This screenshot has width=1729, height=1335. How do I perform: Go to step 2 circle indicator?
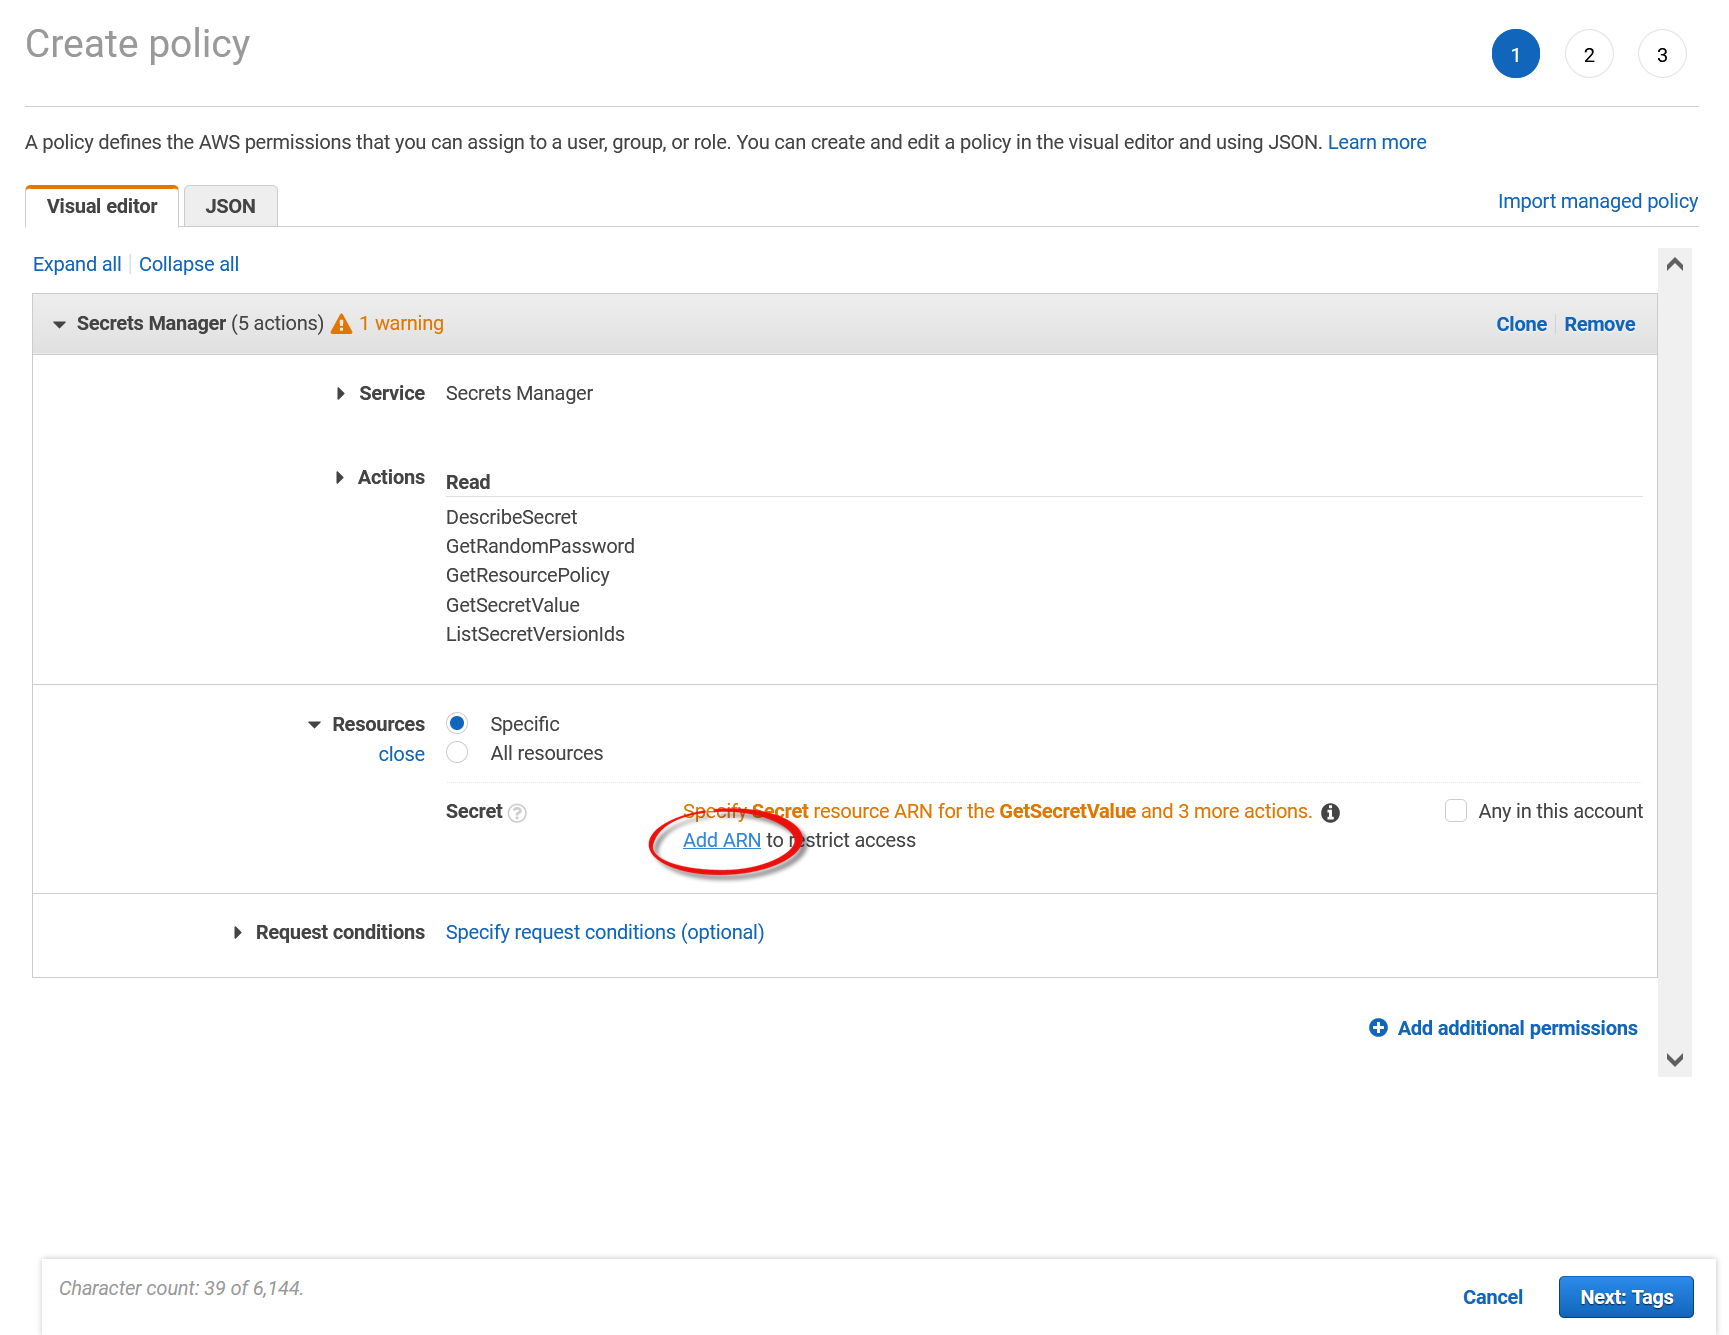click(1588, 55)
